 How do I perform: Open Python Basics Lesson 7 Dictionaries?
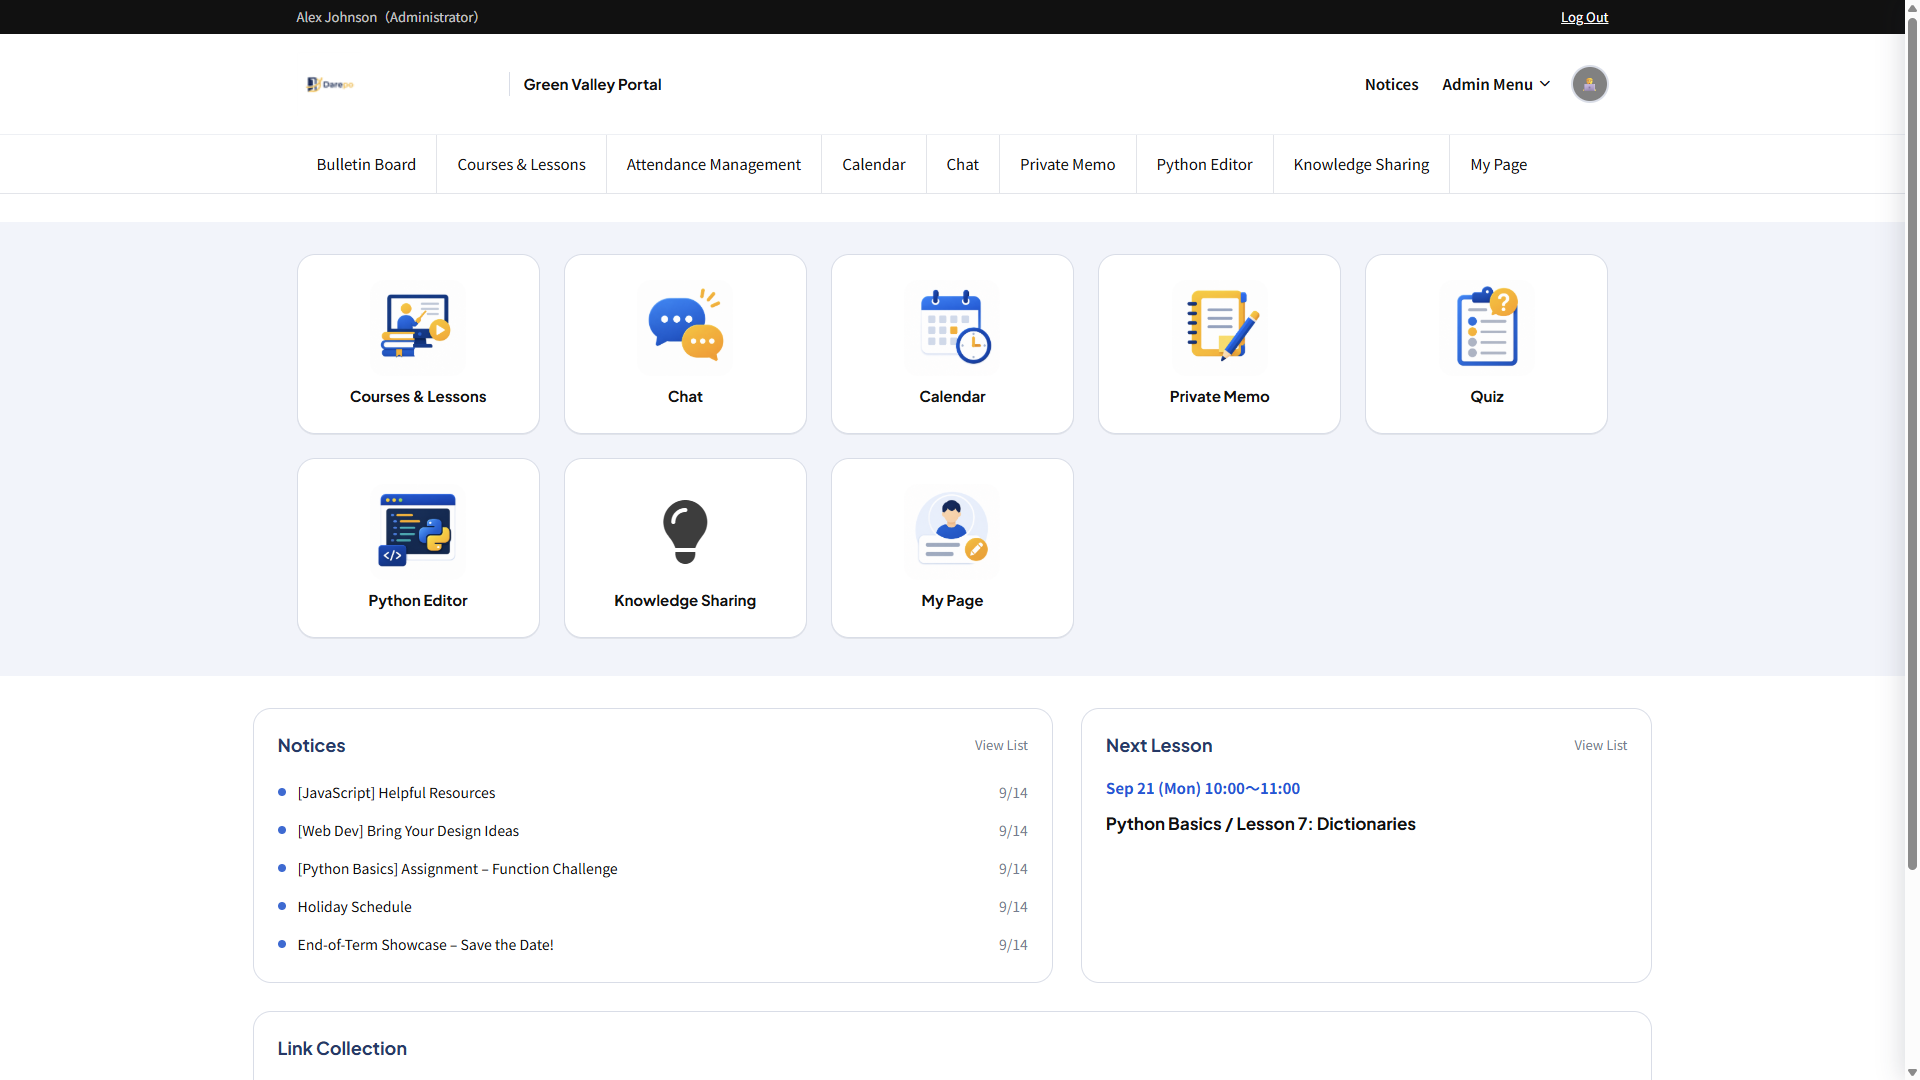pyautogui.click(x=1261, y=824)
